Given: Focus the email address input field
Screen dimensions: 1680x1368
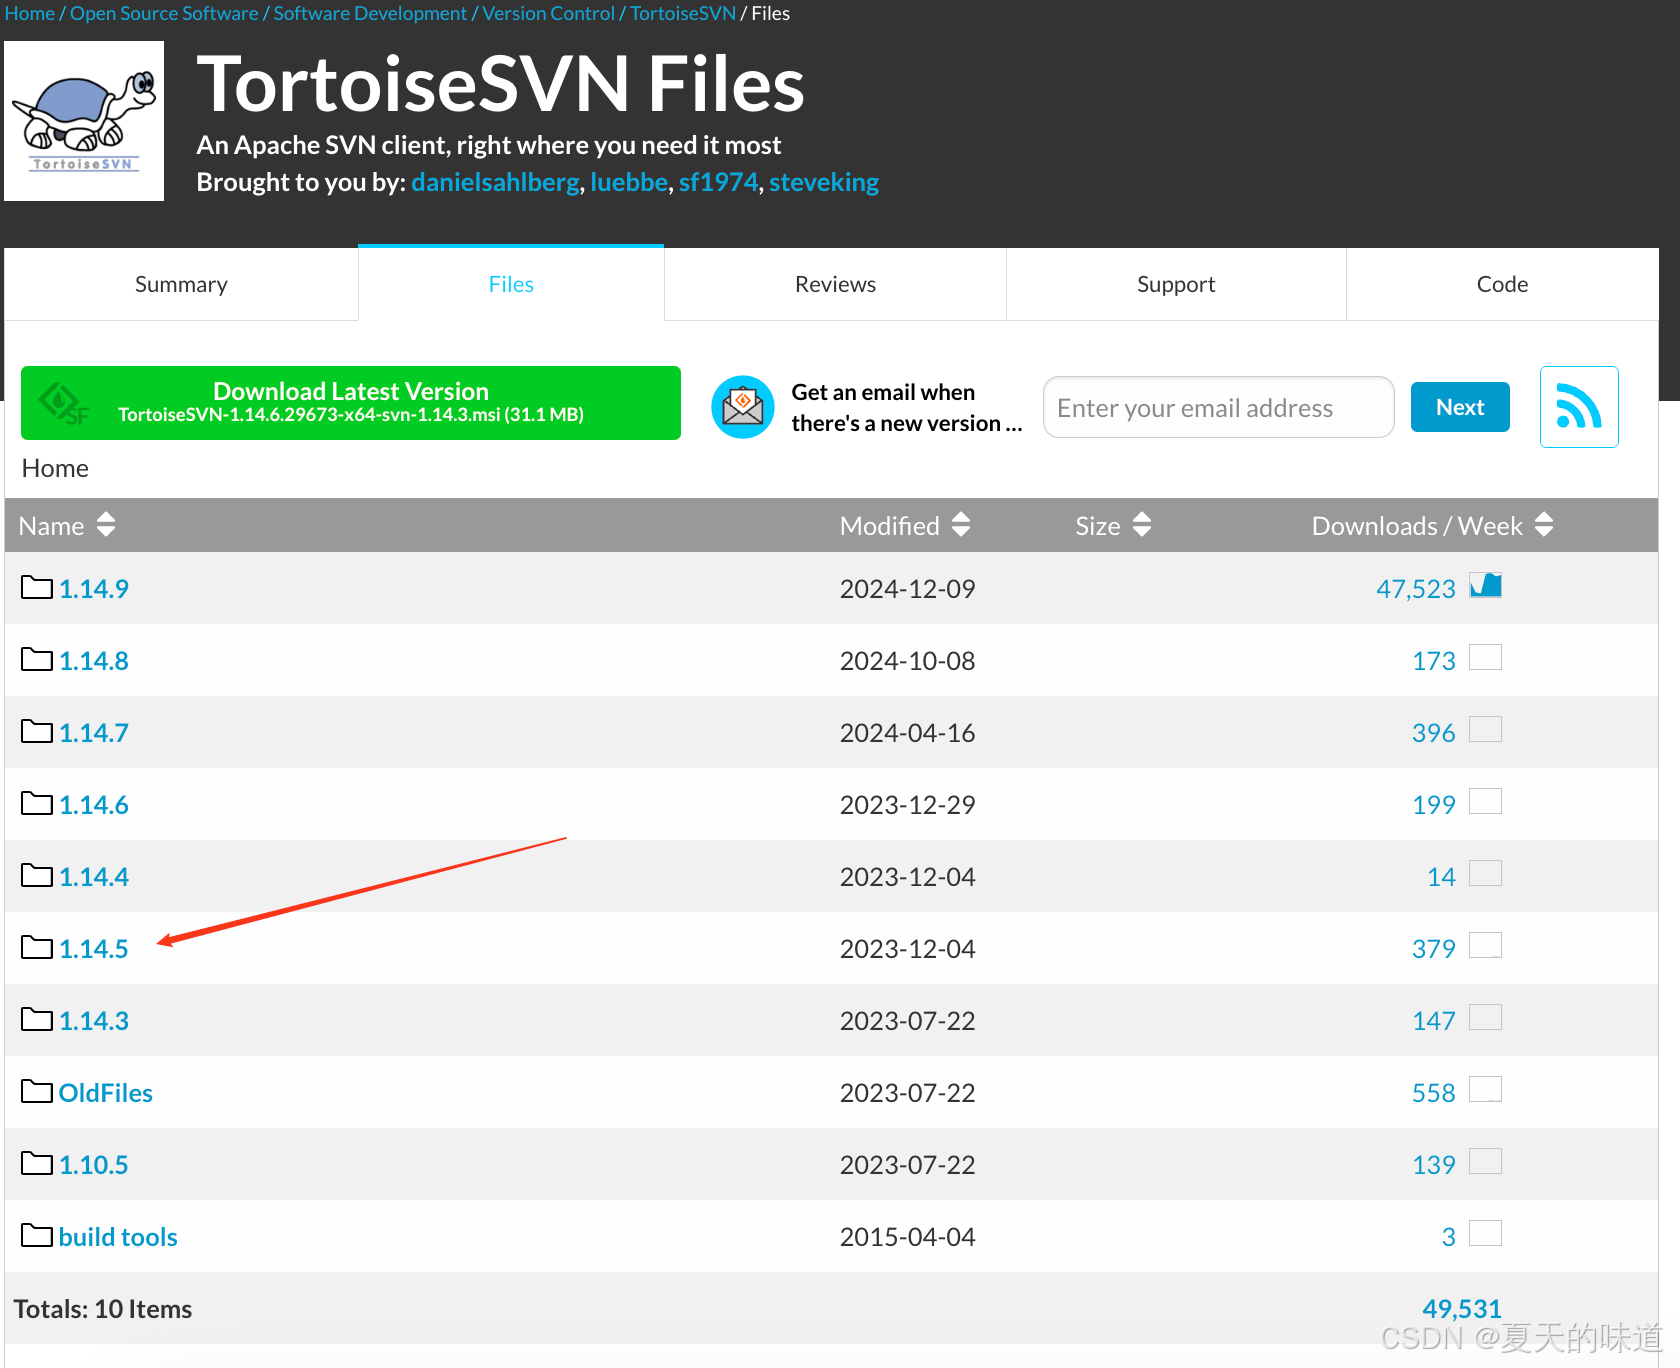Looking at the screenshot, I should (x=1219, y=407).
